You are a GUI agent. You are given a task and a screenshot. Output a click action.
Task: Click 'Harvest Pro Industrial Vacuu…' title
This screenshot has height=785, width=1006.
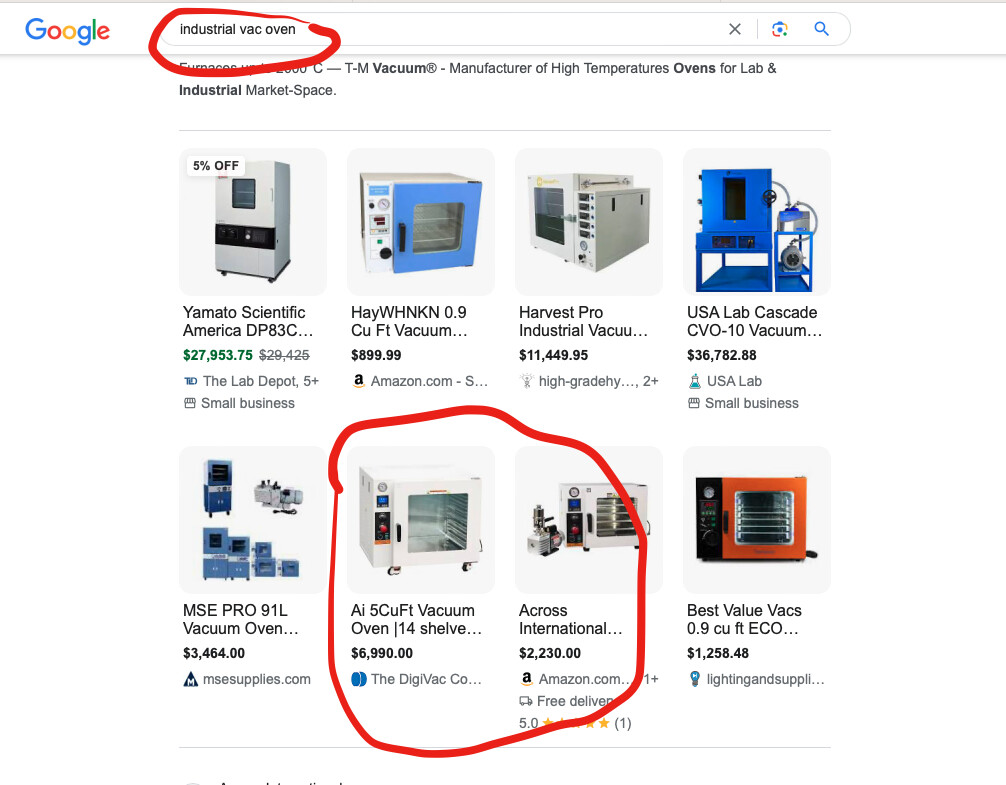pyautogui.click(x=584, y=321)
